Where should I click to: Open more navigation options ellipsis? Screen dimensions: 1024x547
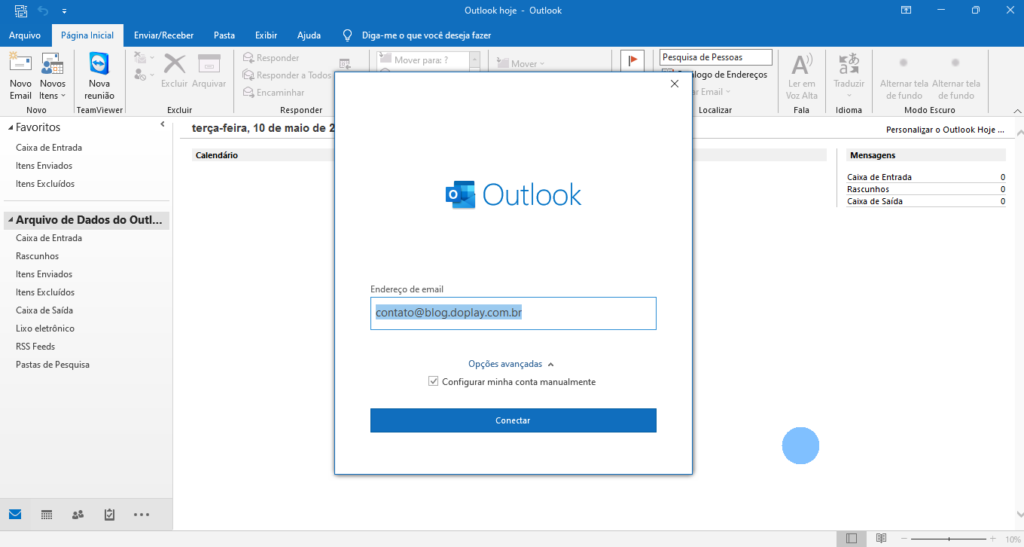point(141,514)
